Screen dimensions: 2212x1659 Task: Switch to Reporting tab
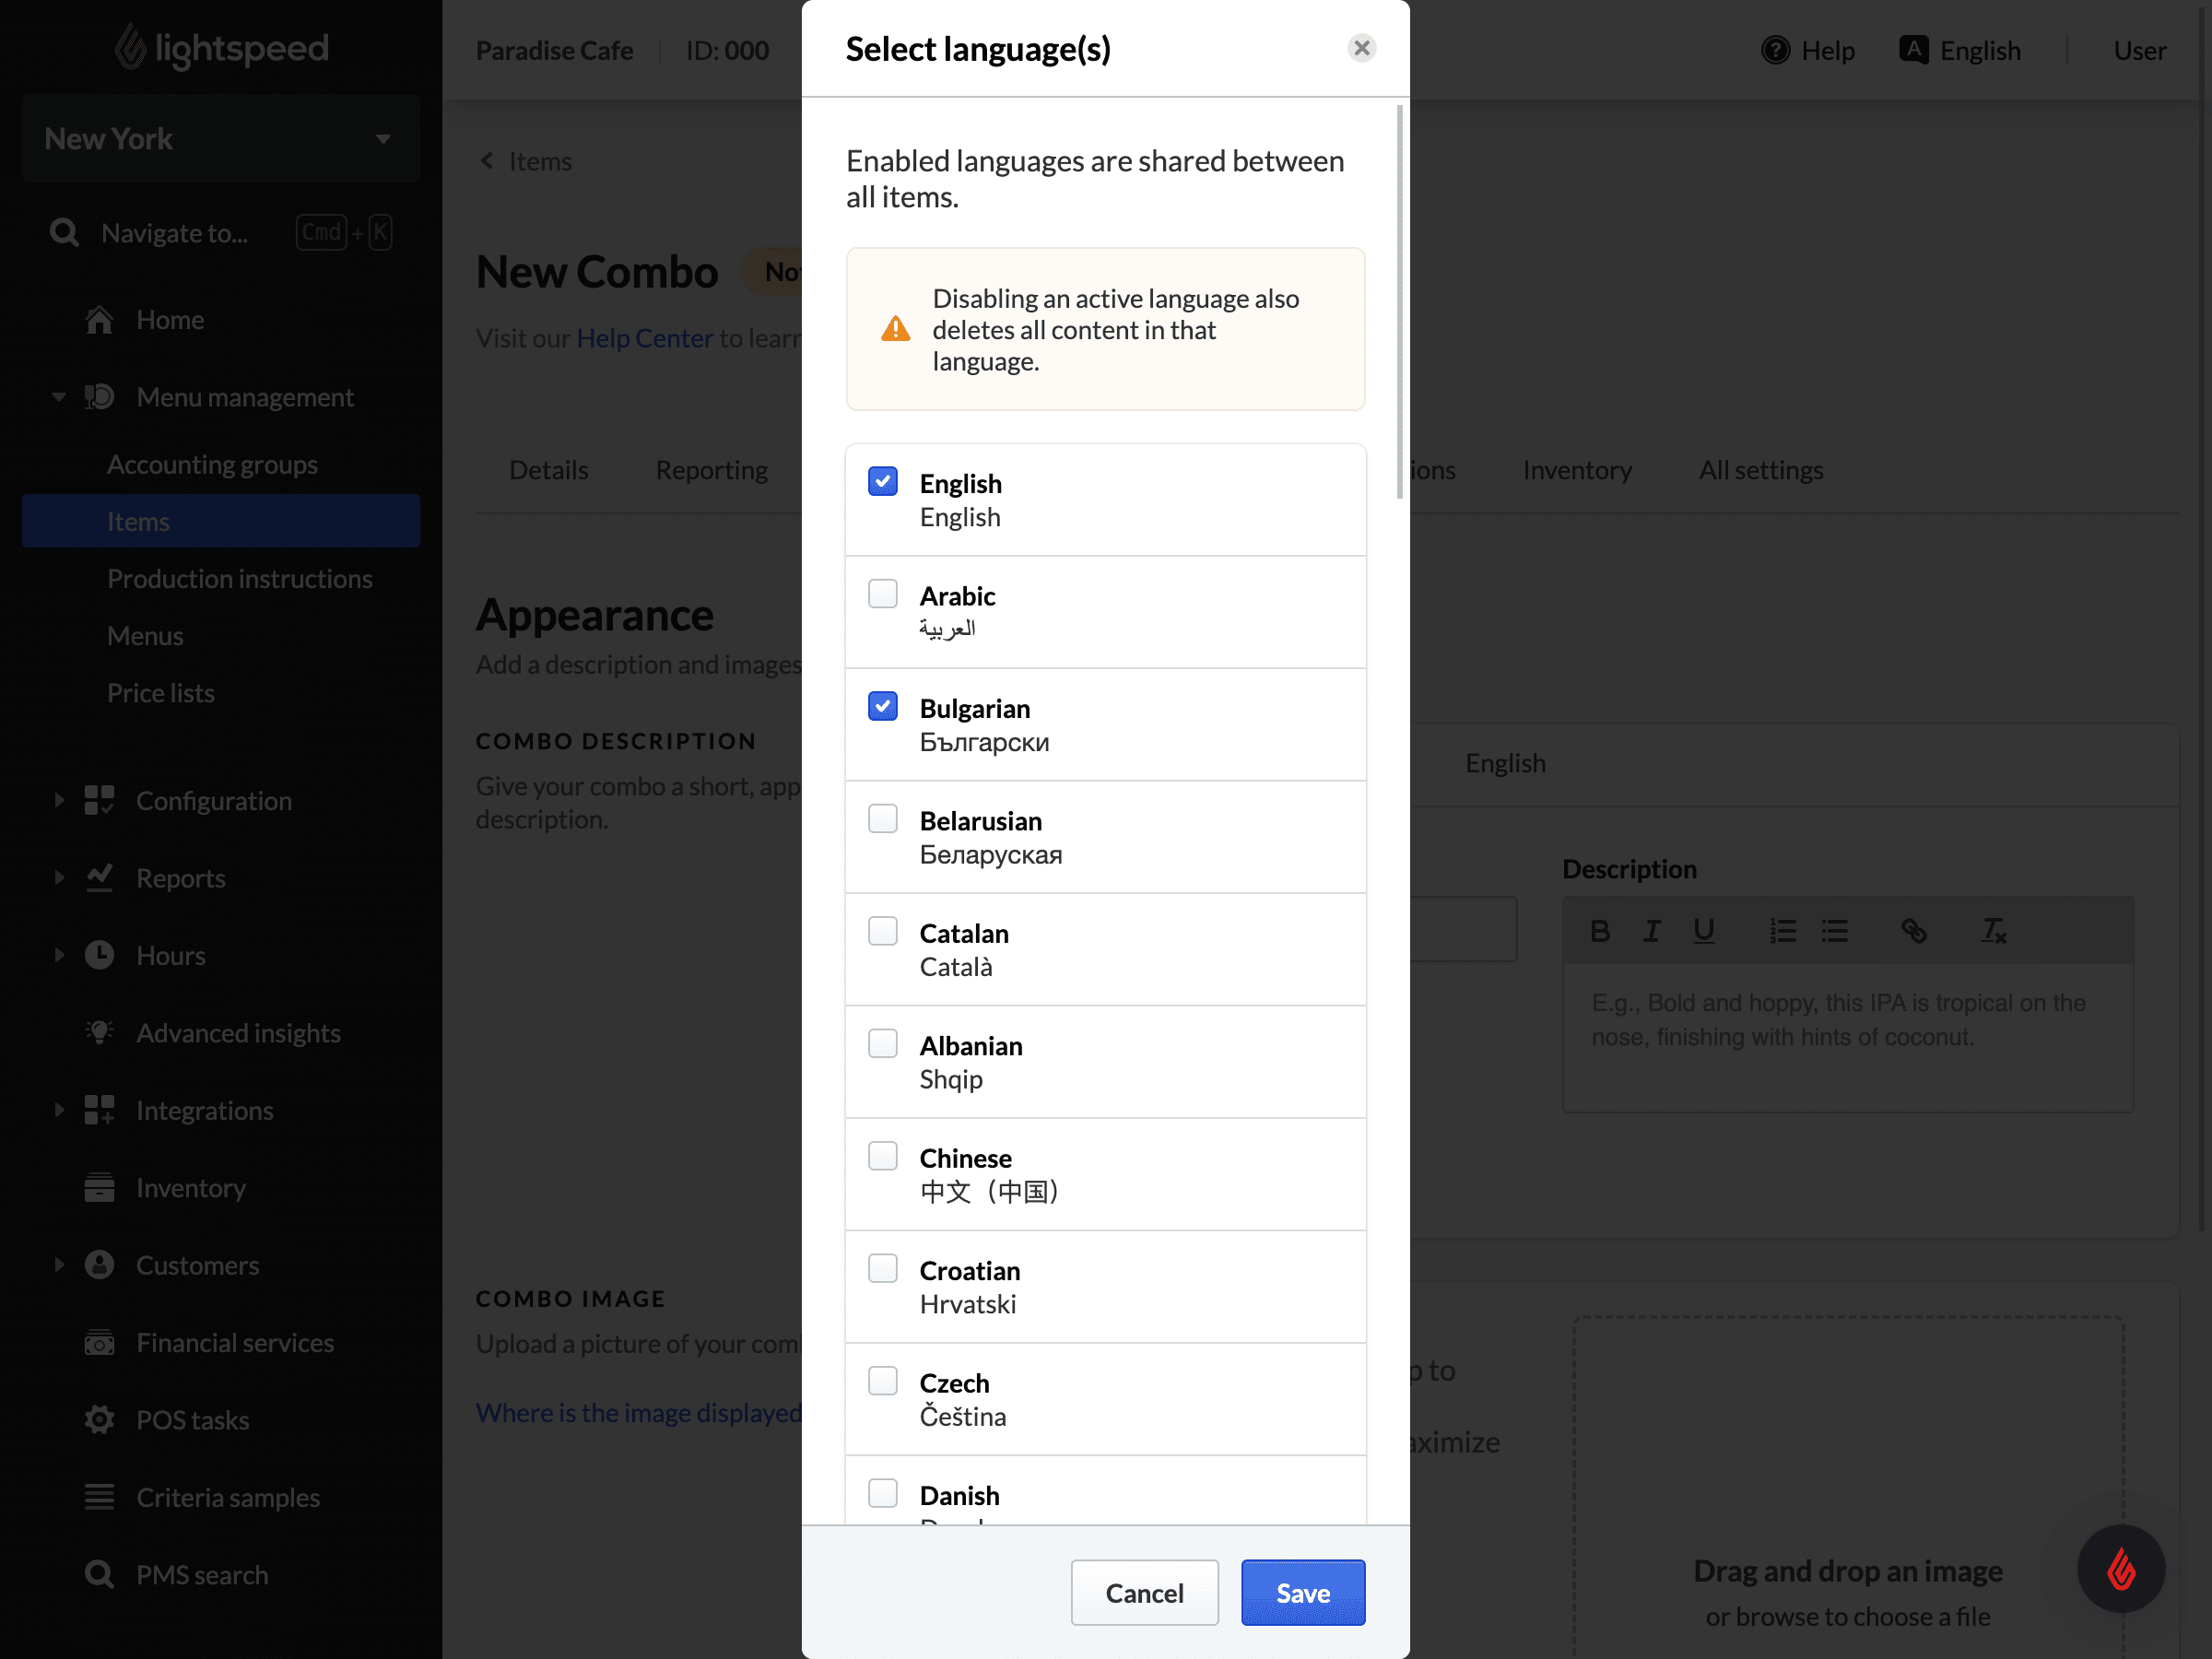pos(712,471)
